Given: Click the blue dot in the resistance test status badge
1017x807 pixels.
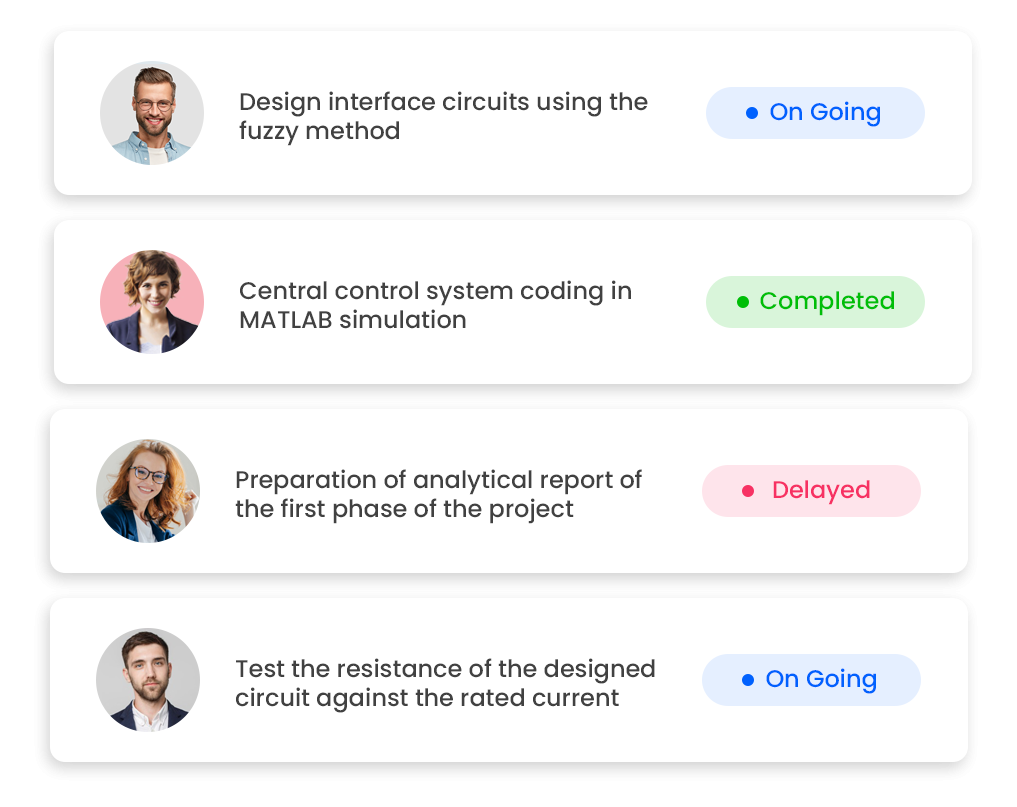Looking at the screenshot, I should 748,680.
